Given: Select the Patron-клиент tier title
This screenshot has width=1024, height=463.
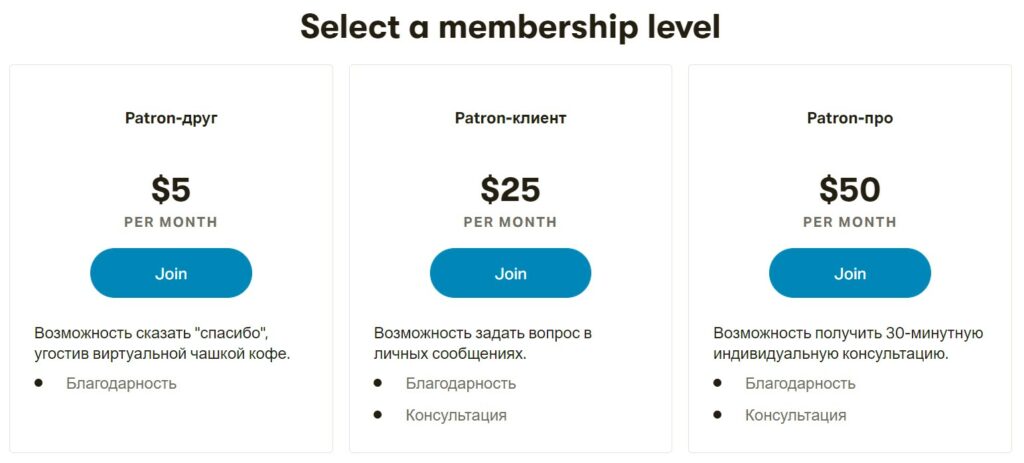Looking at the screenshot, I should click(x=511, y=118).
